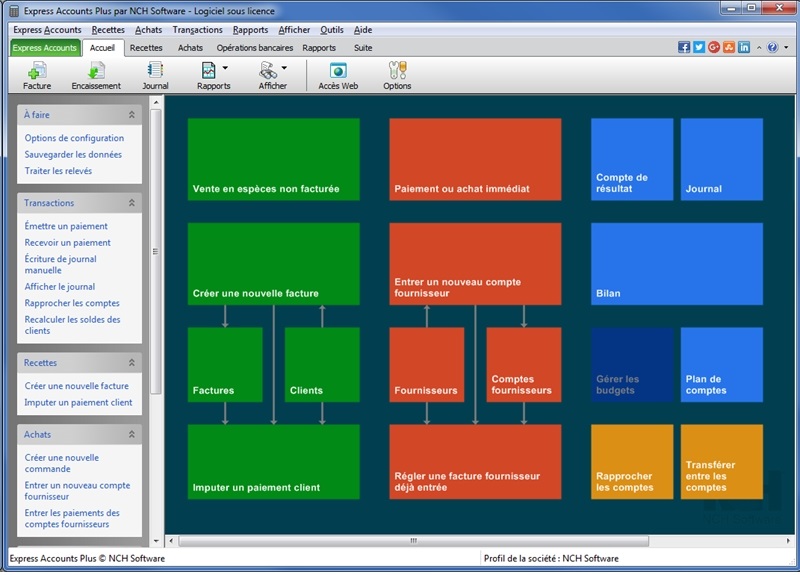This screenshot has height=575, width=800.
Task: Open the Outils menu
Action: (x=332, y=30)
